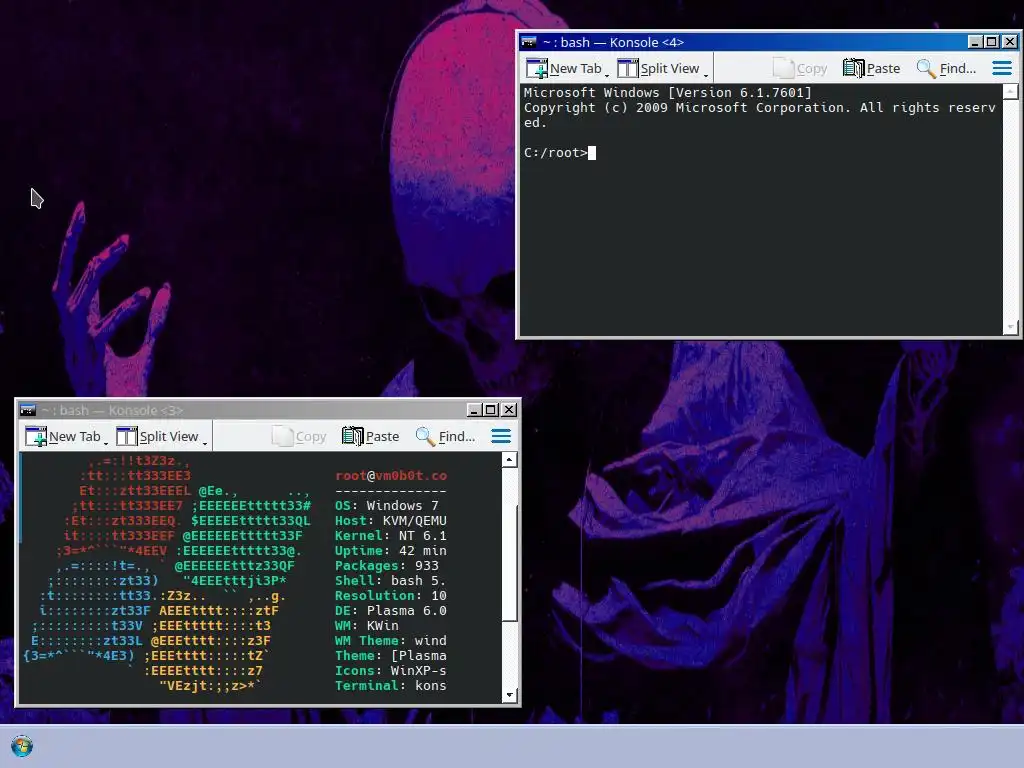Screen dimensions: 1024x768
Task: Click 'Kernel: NT 6.1' line
Action: [391, 536]
